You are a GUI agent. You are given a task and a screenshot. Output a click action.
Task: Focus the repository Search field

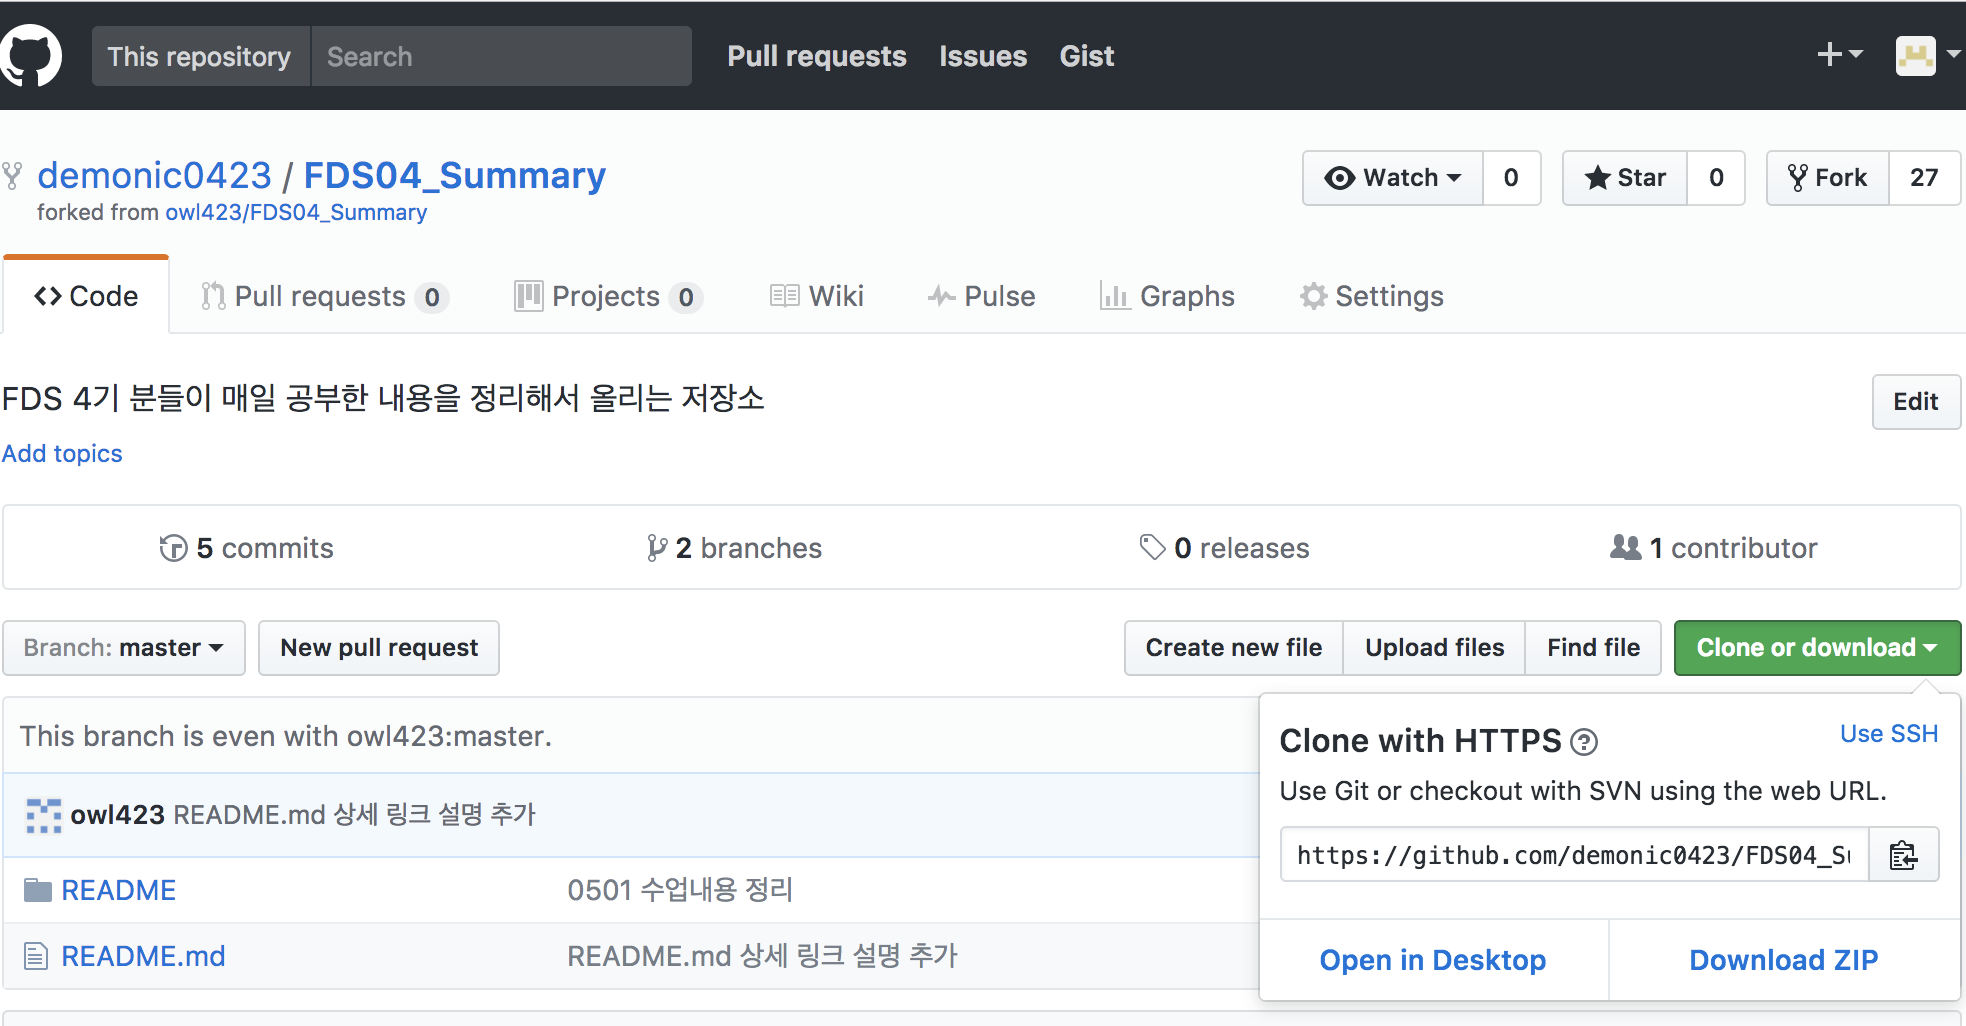(x=501, y=56)
